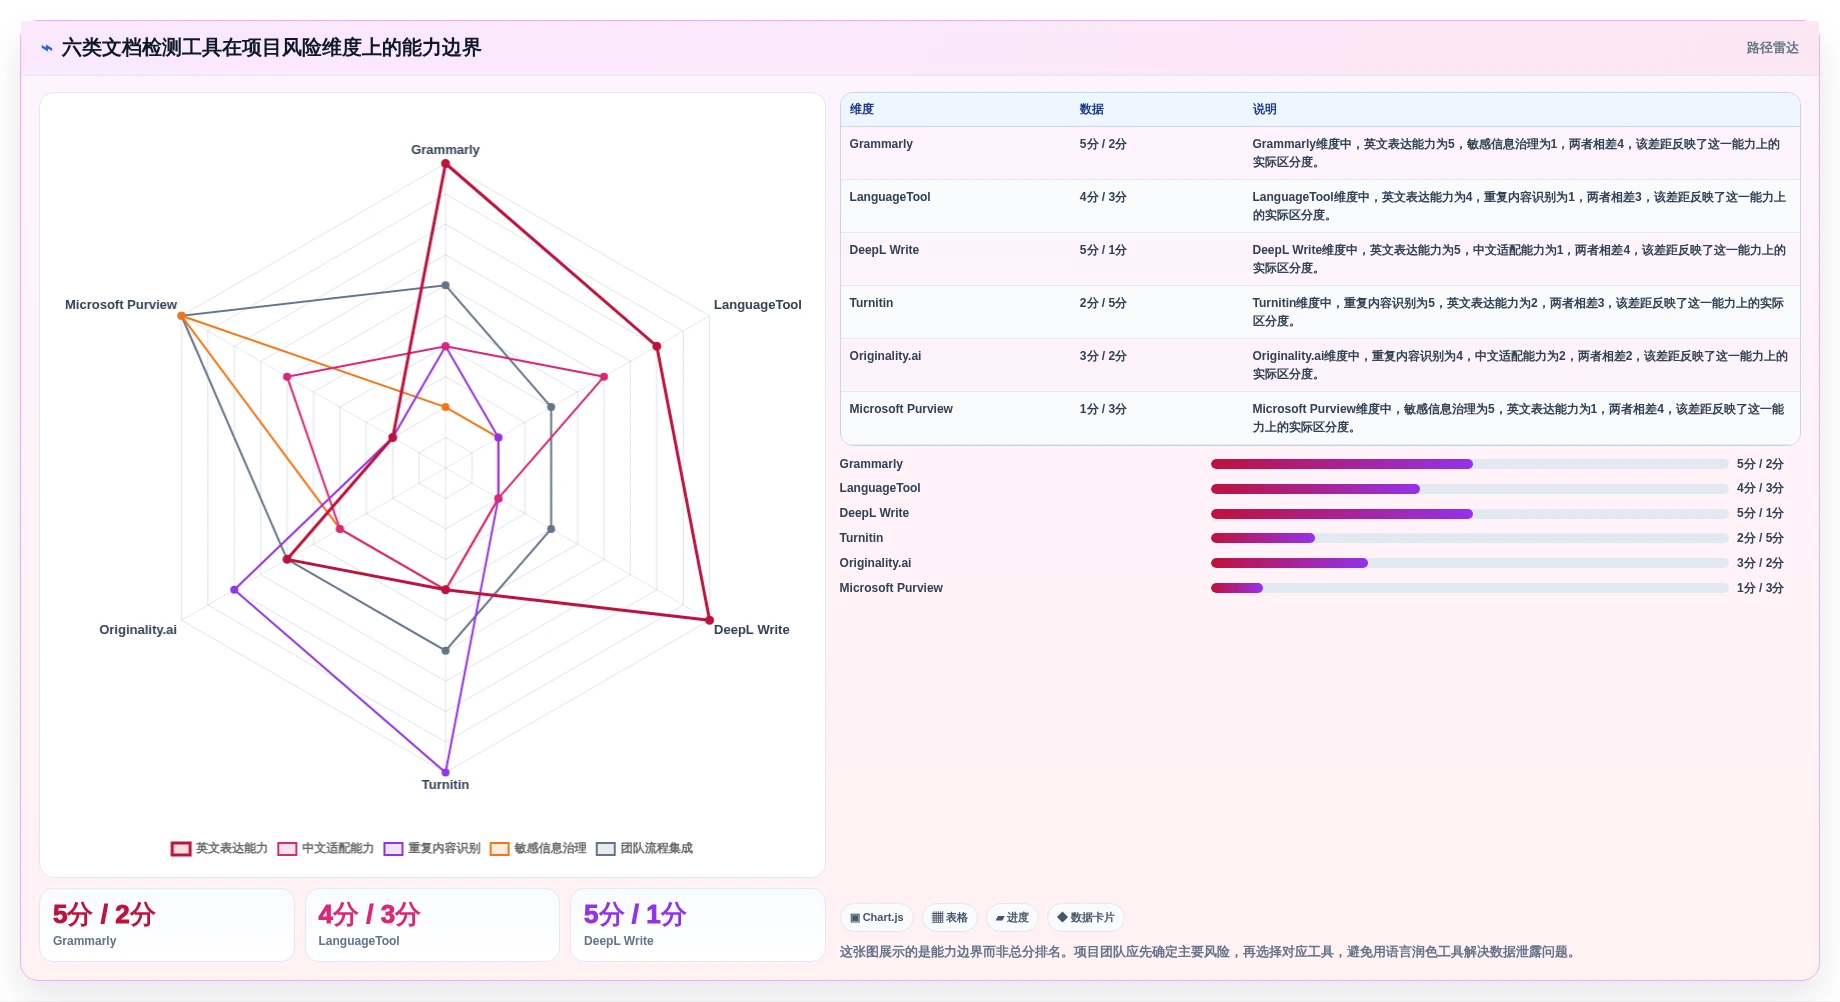
Task: Click the DeepL Write table row name
Action: coord(884,250)
